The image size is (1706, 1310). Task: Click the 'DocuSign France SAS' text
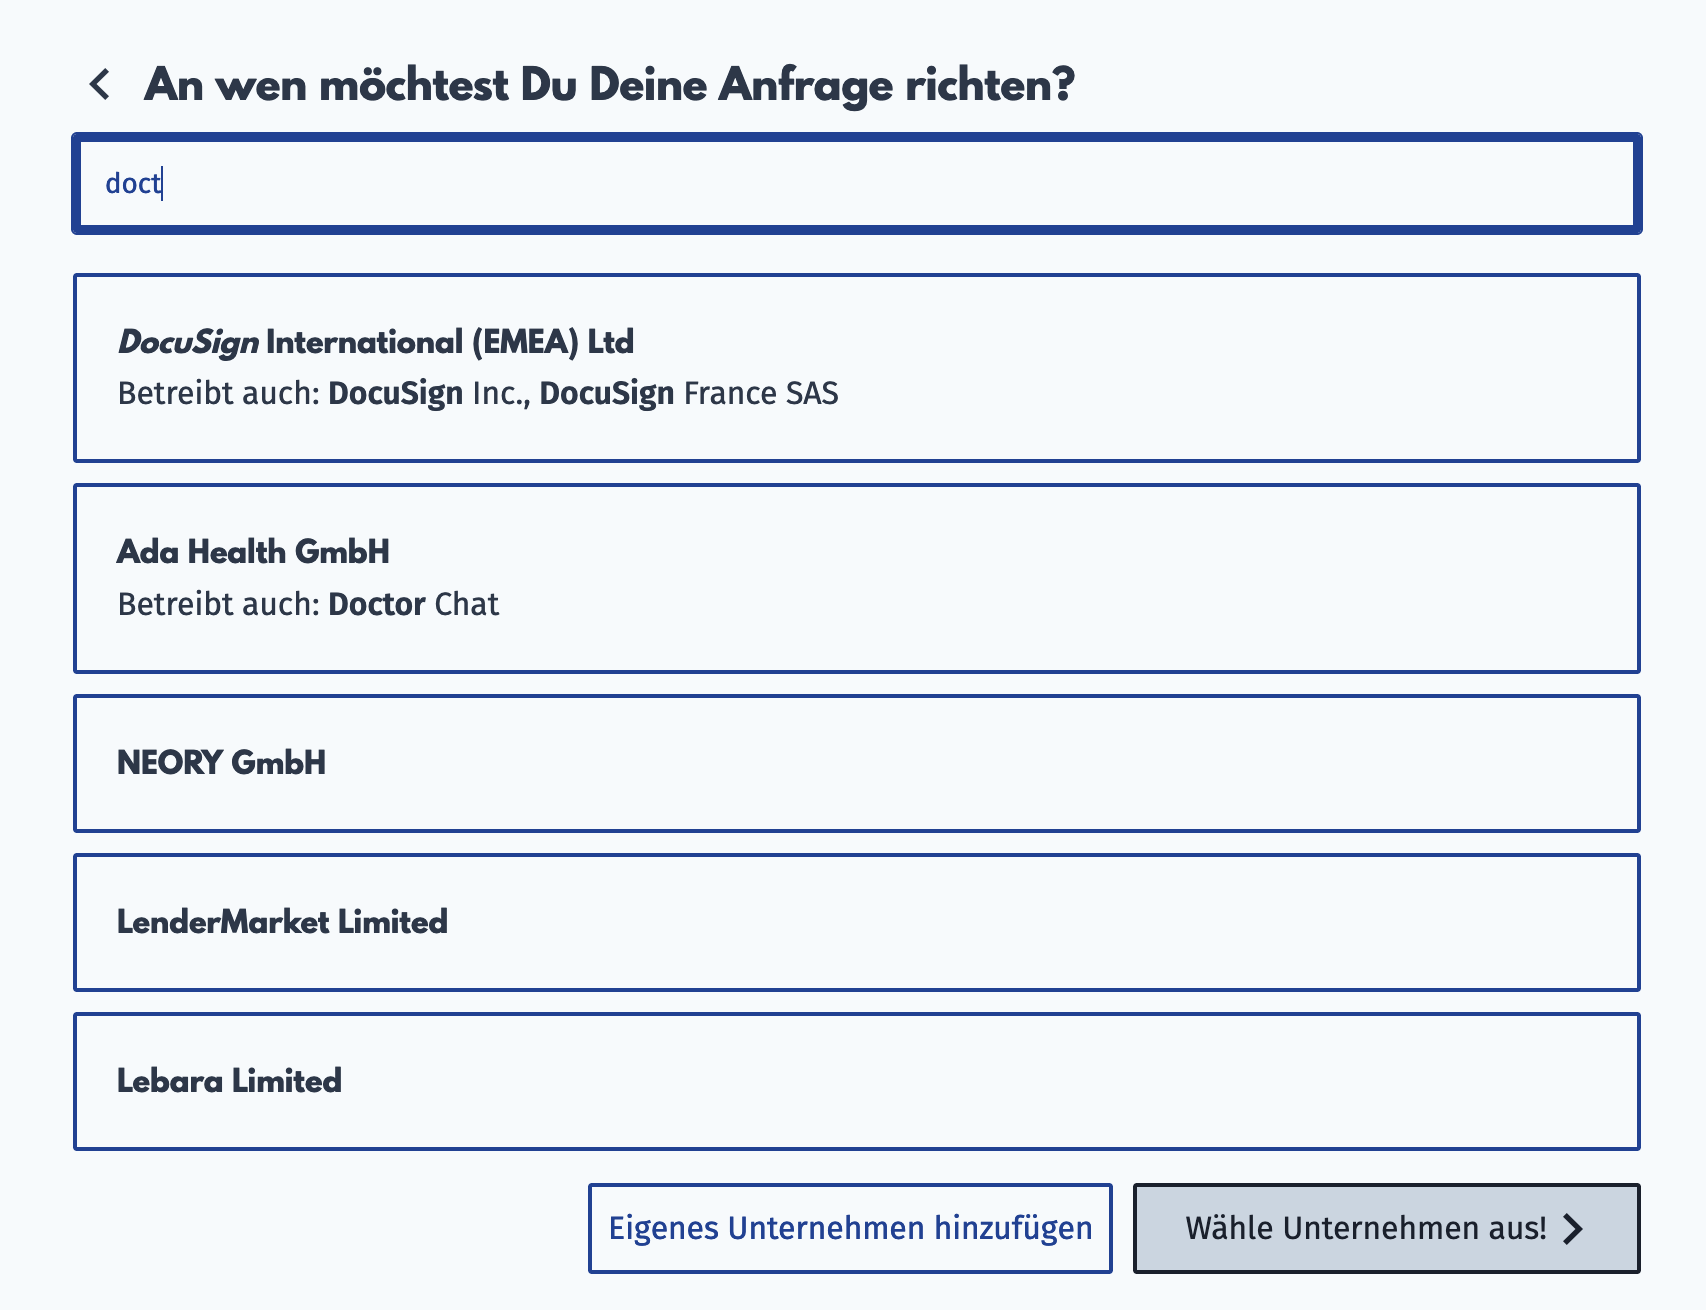coord(689,393)
